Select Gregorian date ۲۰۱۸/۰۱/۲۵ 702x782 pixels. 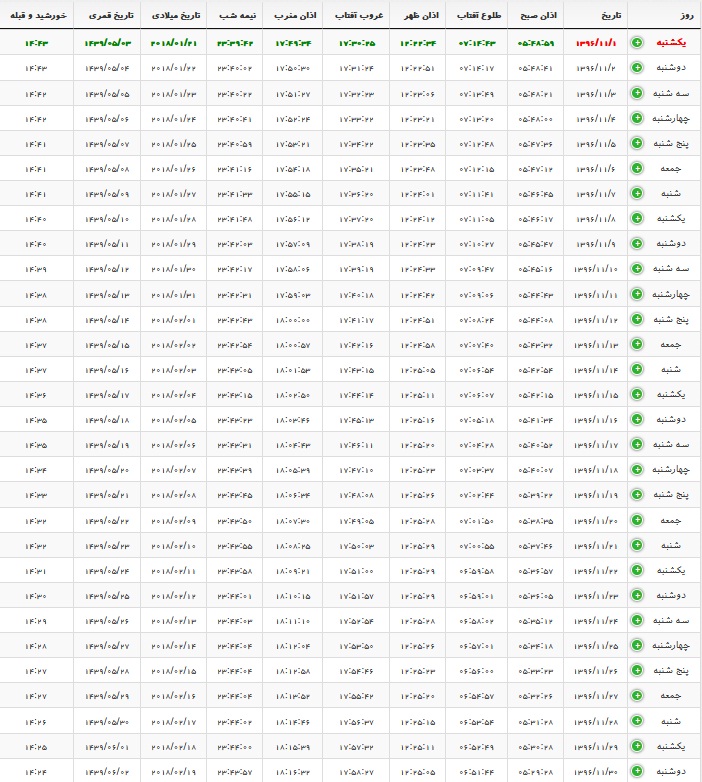[174, 144]
